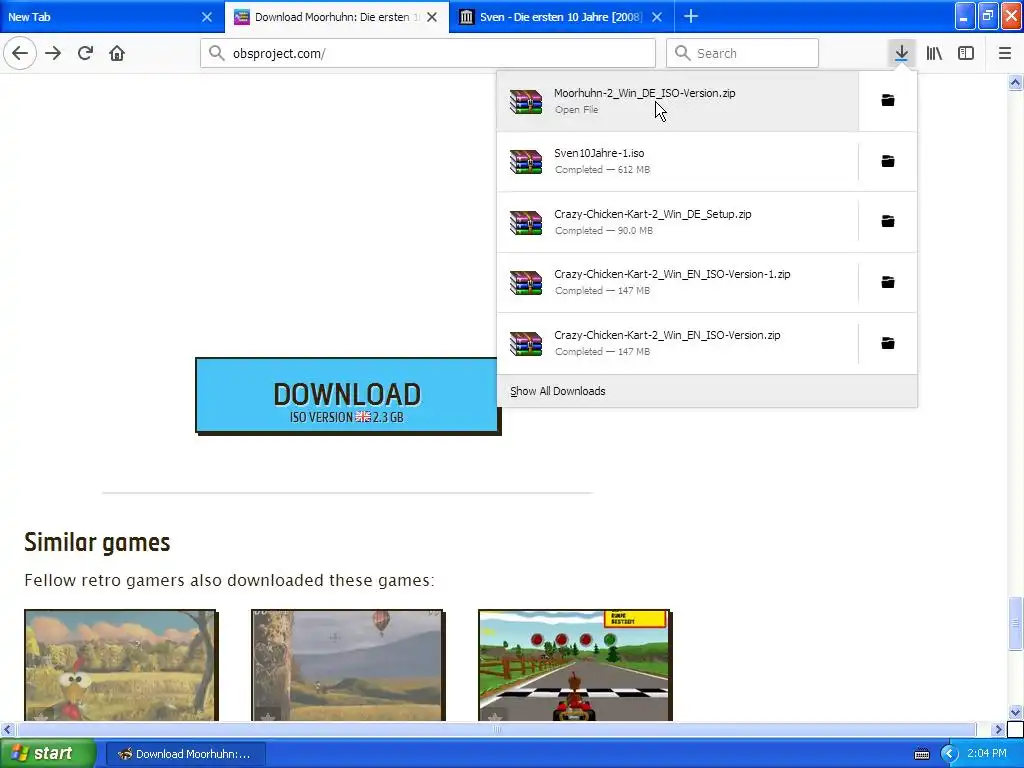
Task: Open containing folder for Sven10Jahre-1.iso
Action: [888, 161]
